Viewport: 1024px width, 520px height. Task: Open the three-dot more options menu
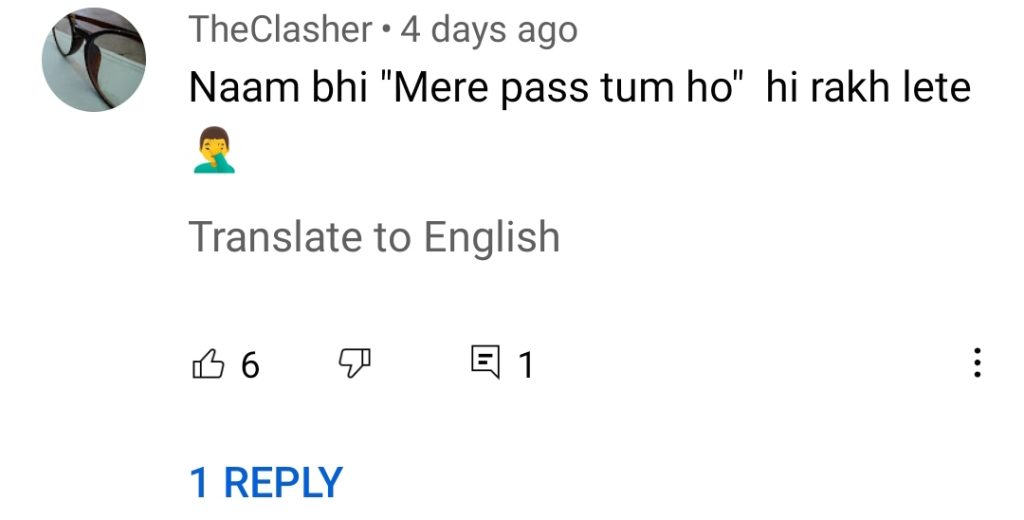(977, 363)
